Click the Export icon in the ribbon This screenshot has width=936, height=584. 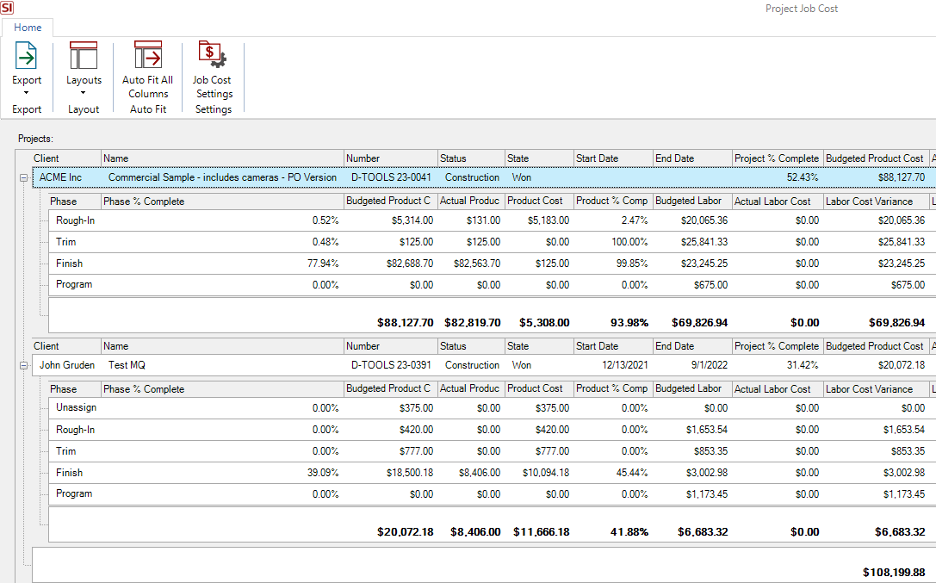click(26, 56)
